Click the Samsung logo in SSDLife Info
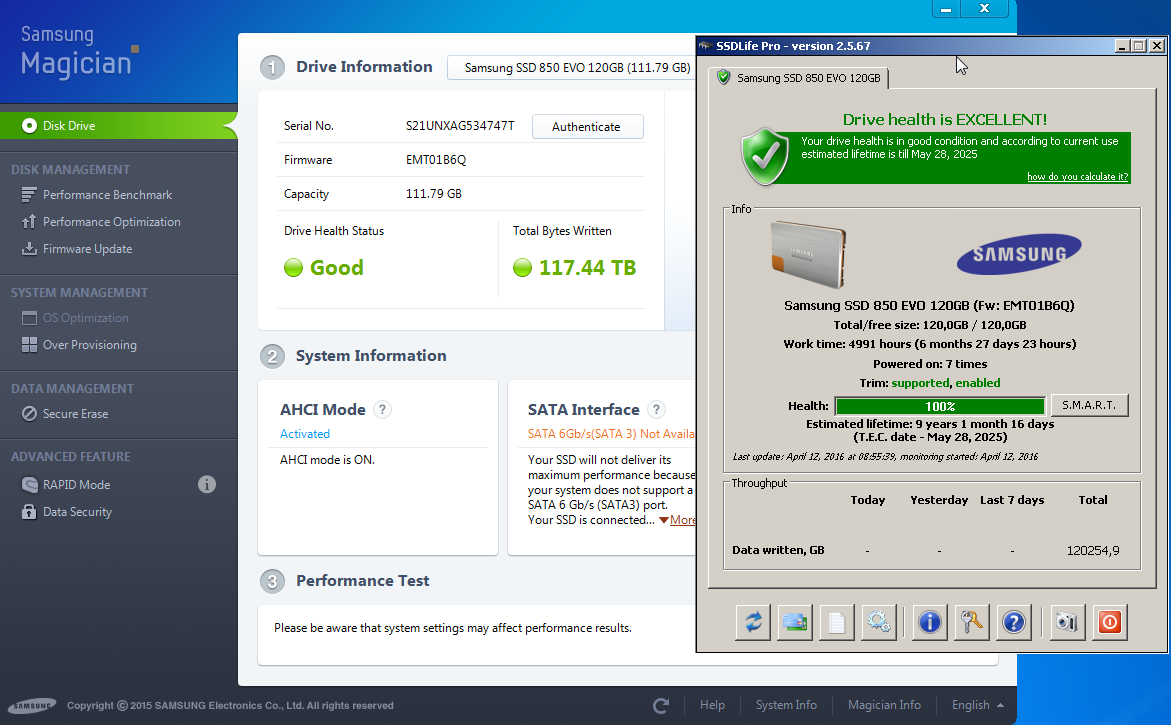1171x725 pixels. tap(1019, 254)
